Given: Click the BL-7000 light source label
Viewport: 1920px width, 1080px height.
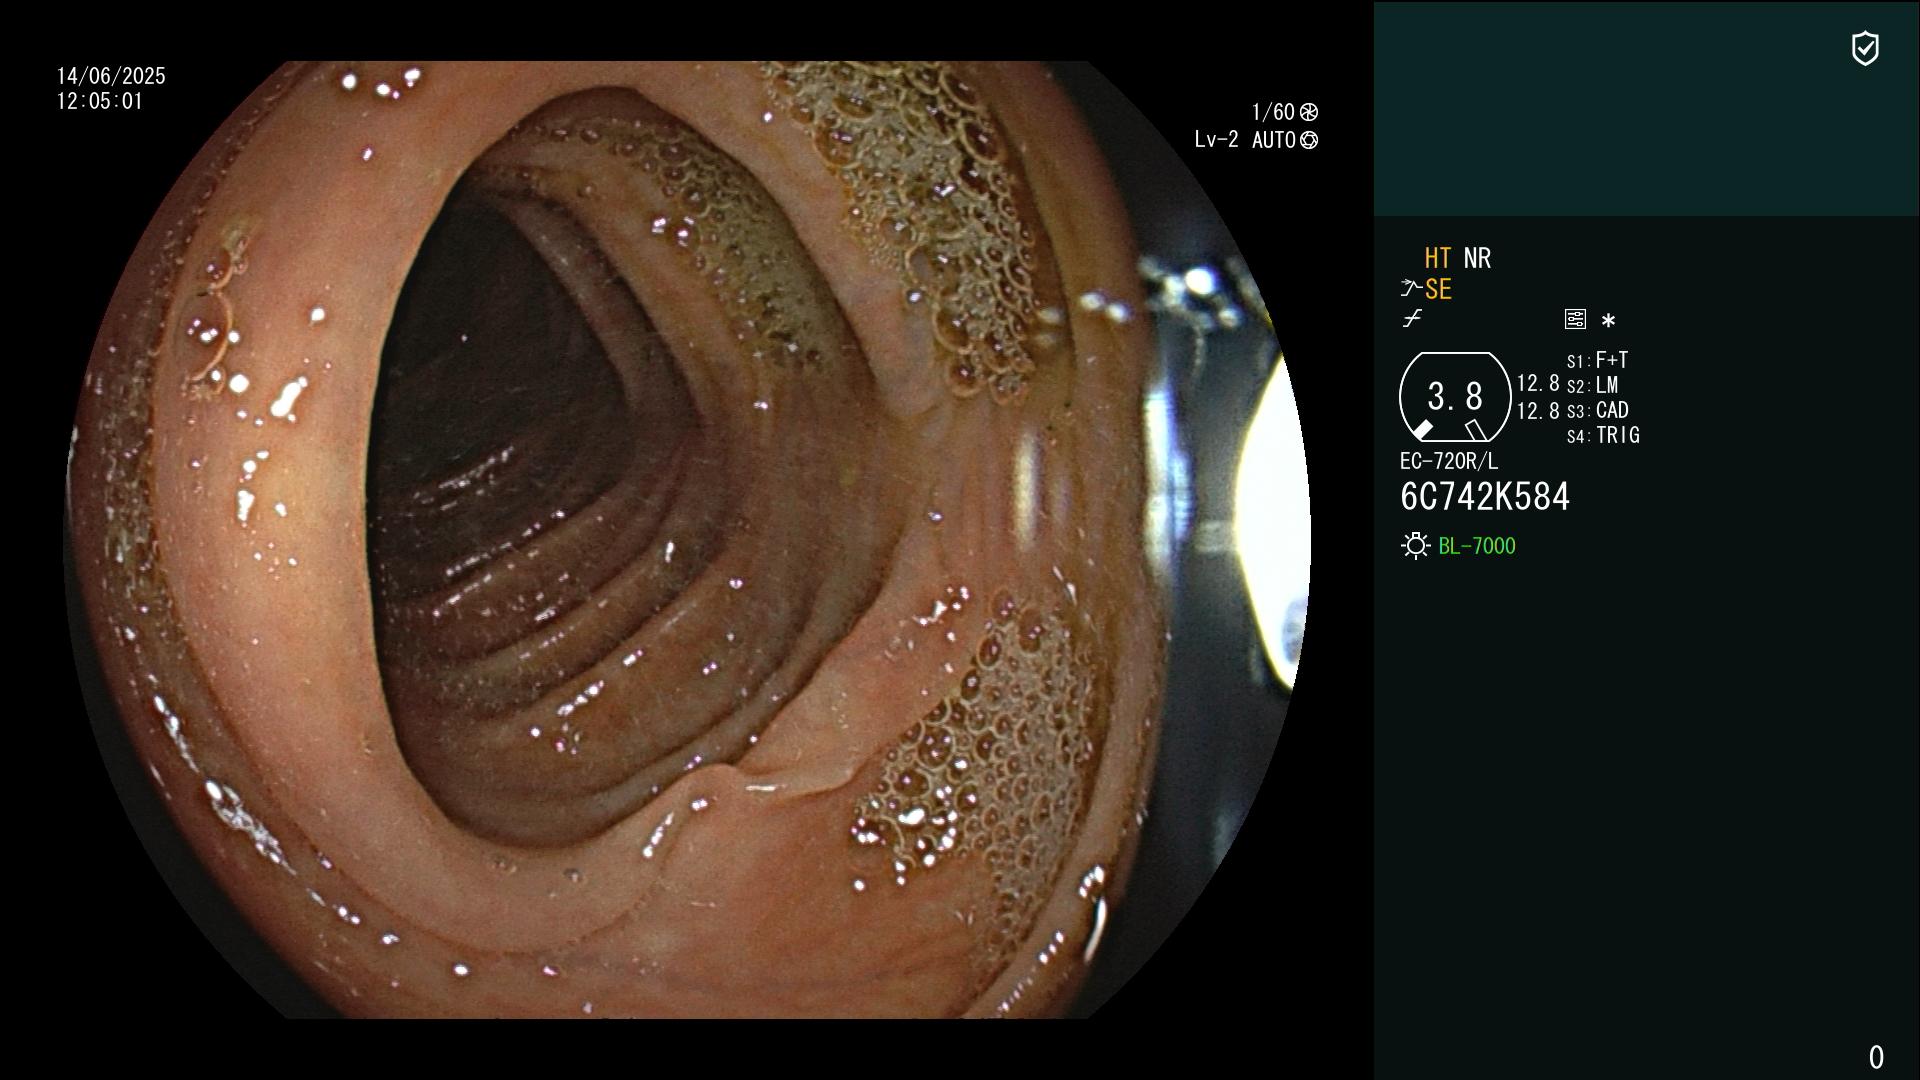Looking at the screenshot, I should coord(1477,546).
